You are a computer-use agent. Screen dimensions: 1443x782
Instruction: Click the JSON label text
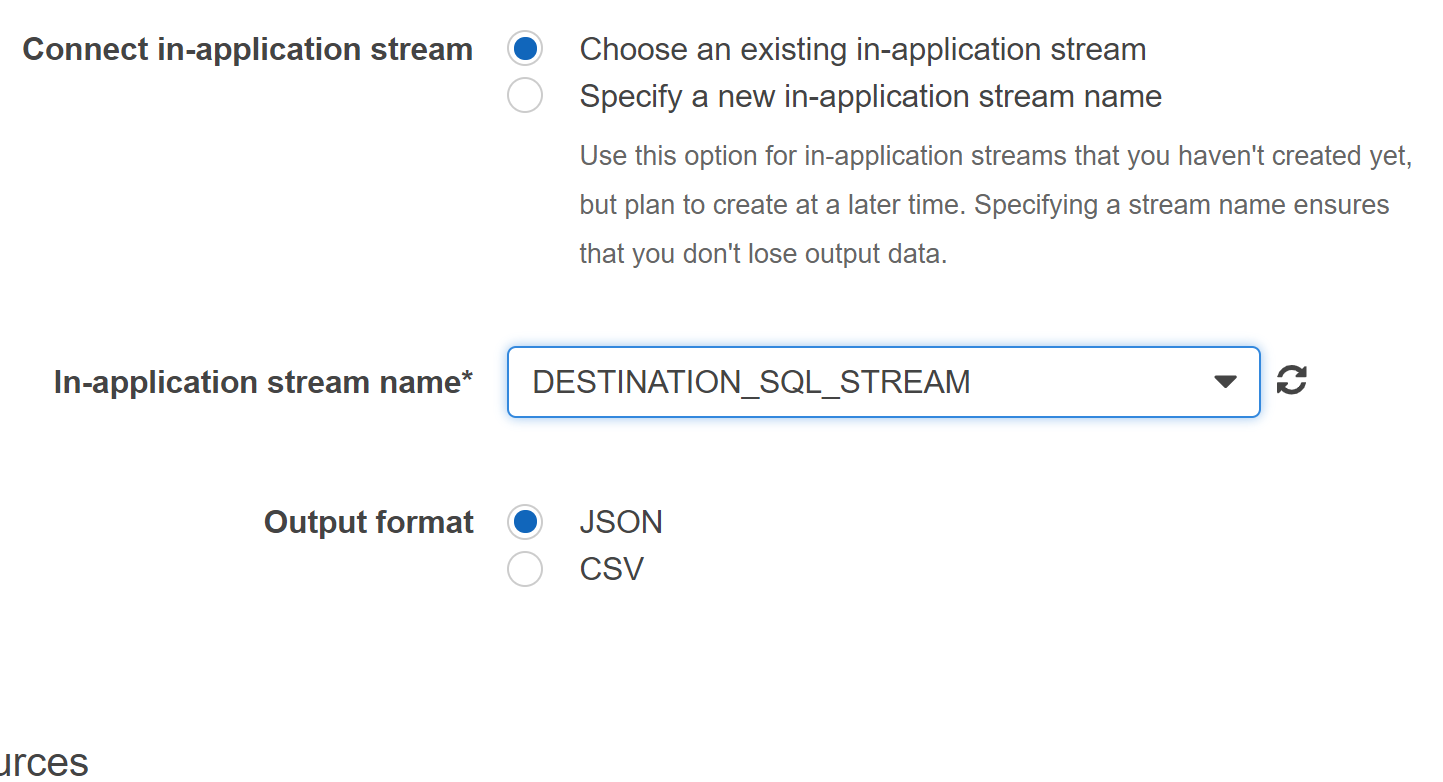click(621, 522)
